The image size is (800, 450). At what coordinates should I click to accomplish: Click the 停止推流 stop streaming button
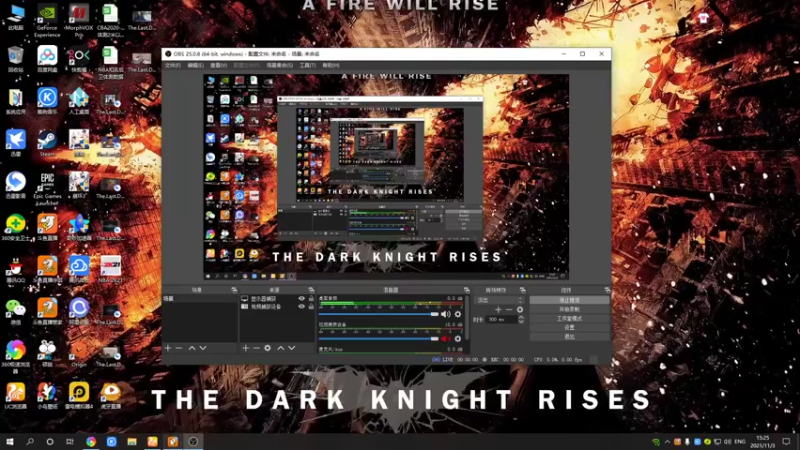coord(569,300)
